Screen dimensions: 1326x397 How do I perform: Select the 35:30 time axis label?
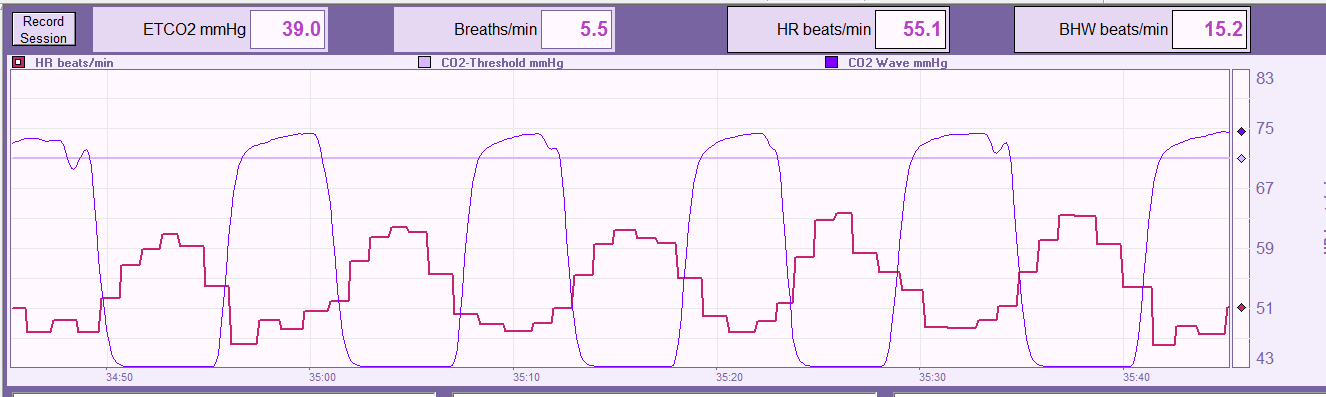tap(932, 377)
